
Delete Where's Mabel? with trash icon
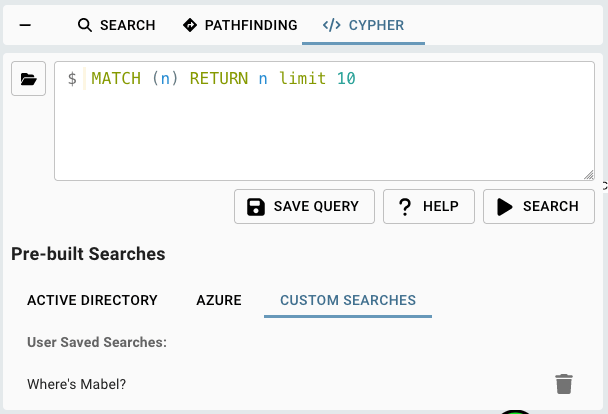[x=564, y=384]
